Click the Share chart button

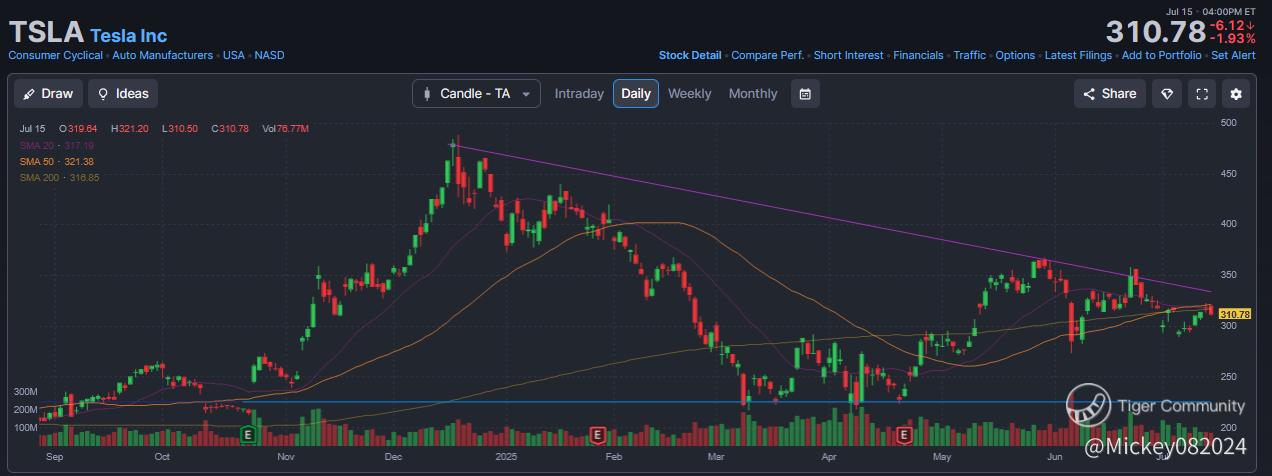pyautogui.click(x=1110, y=94)
